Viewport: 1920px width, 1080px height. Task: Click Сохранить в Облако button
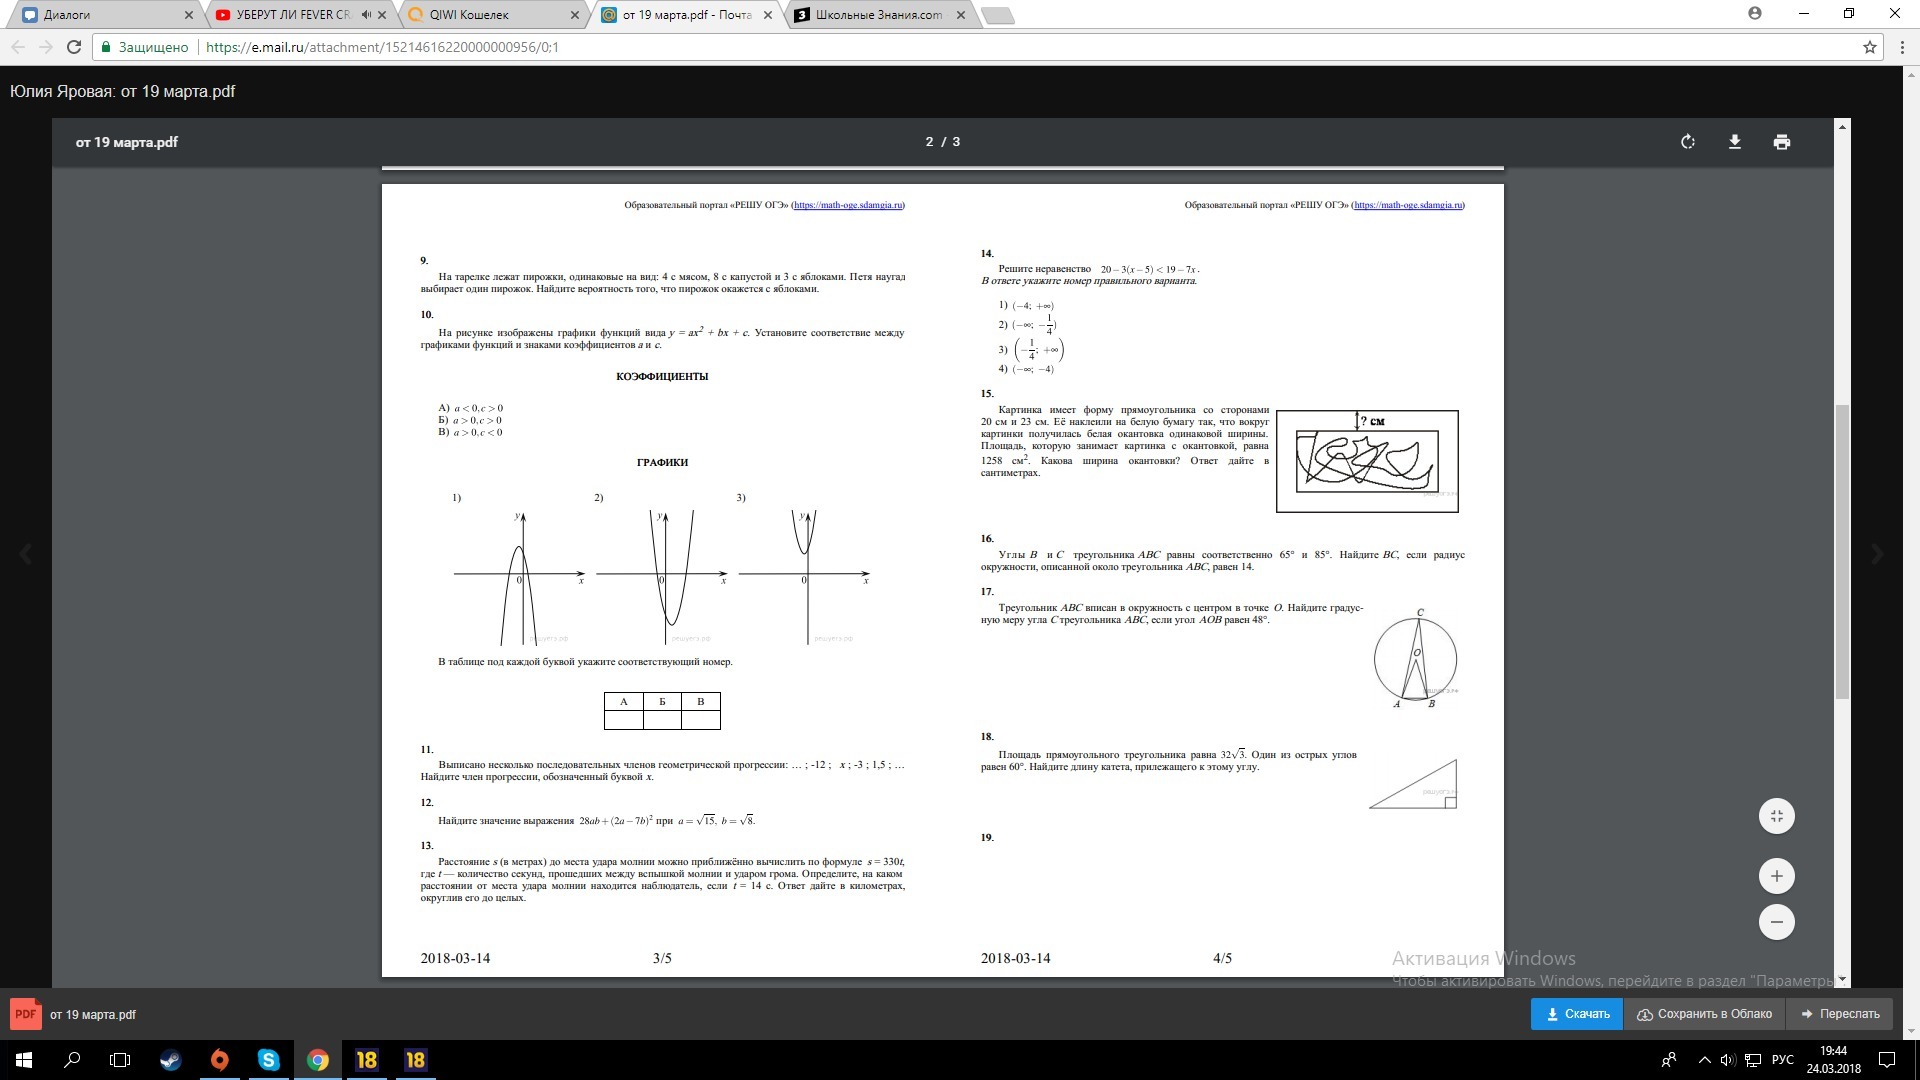pos(1704,1014)
